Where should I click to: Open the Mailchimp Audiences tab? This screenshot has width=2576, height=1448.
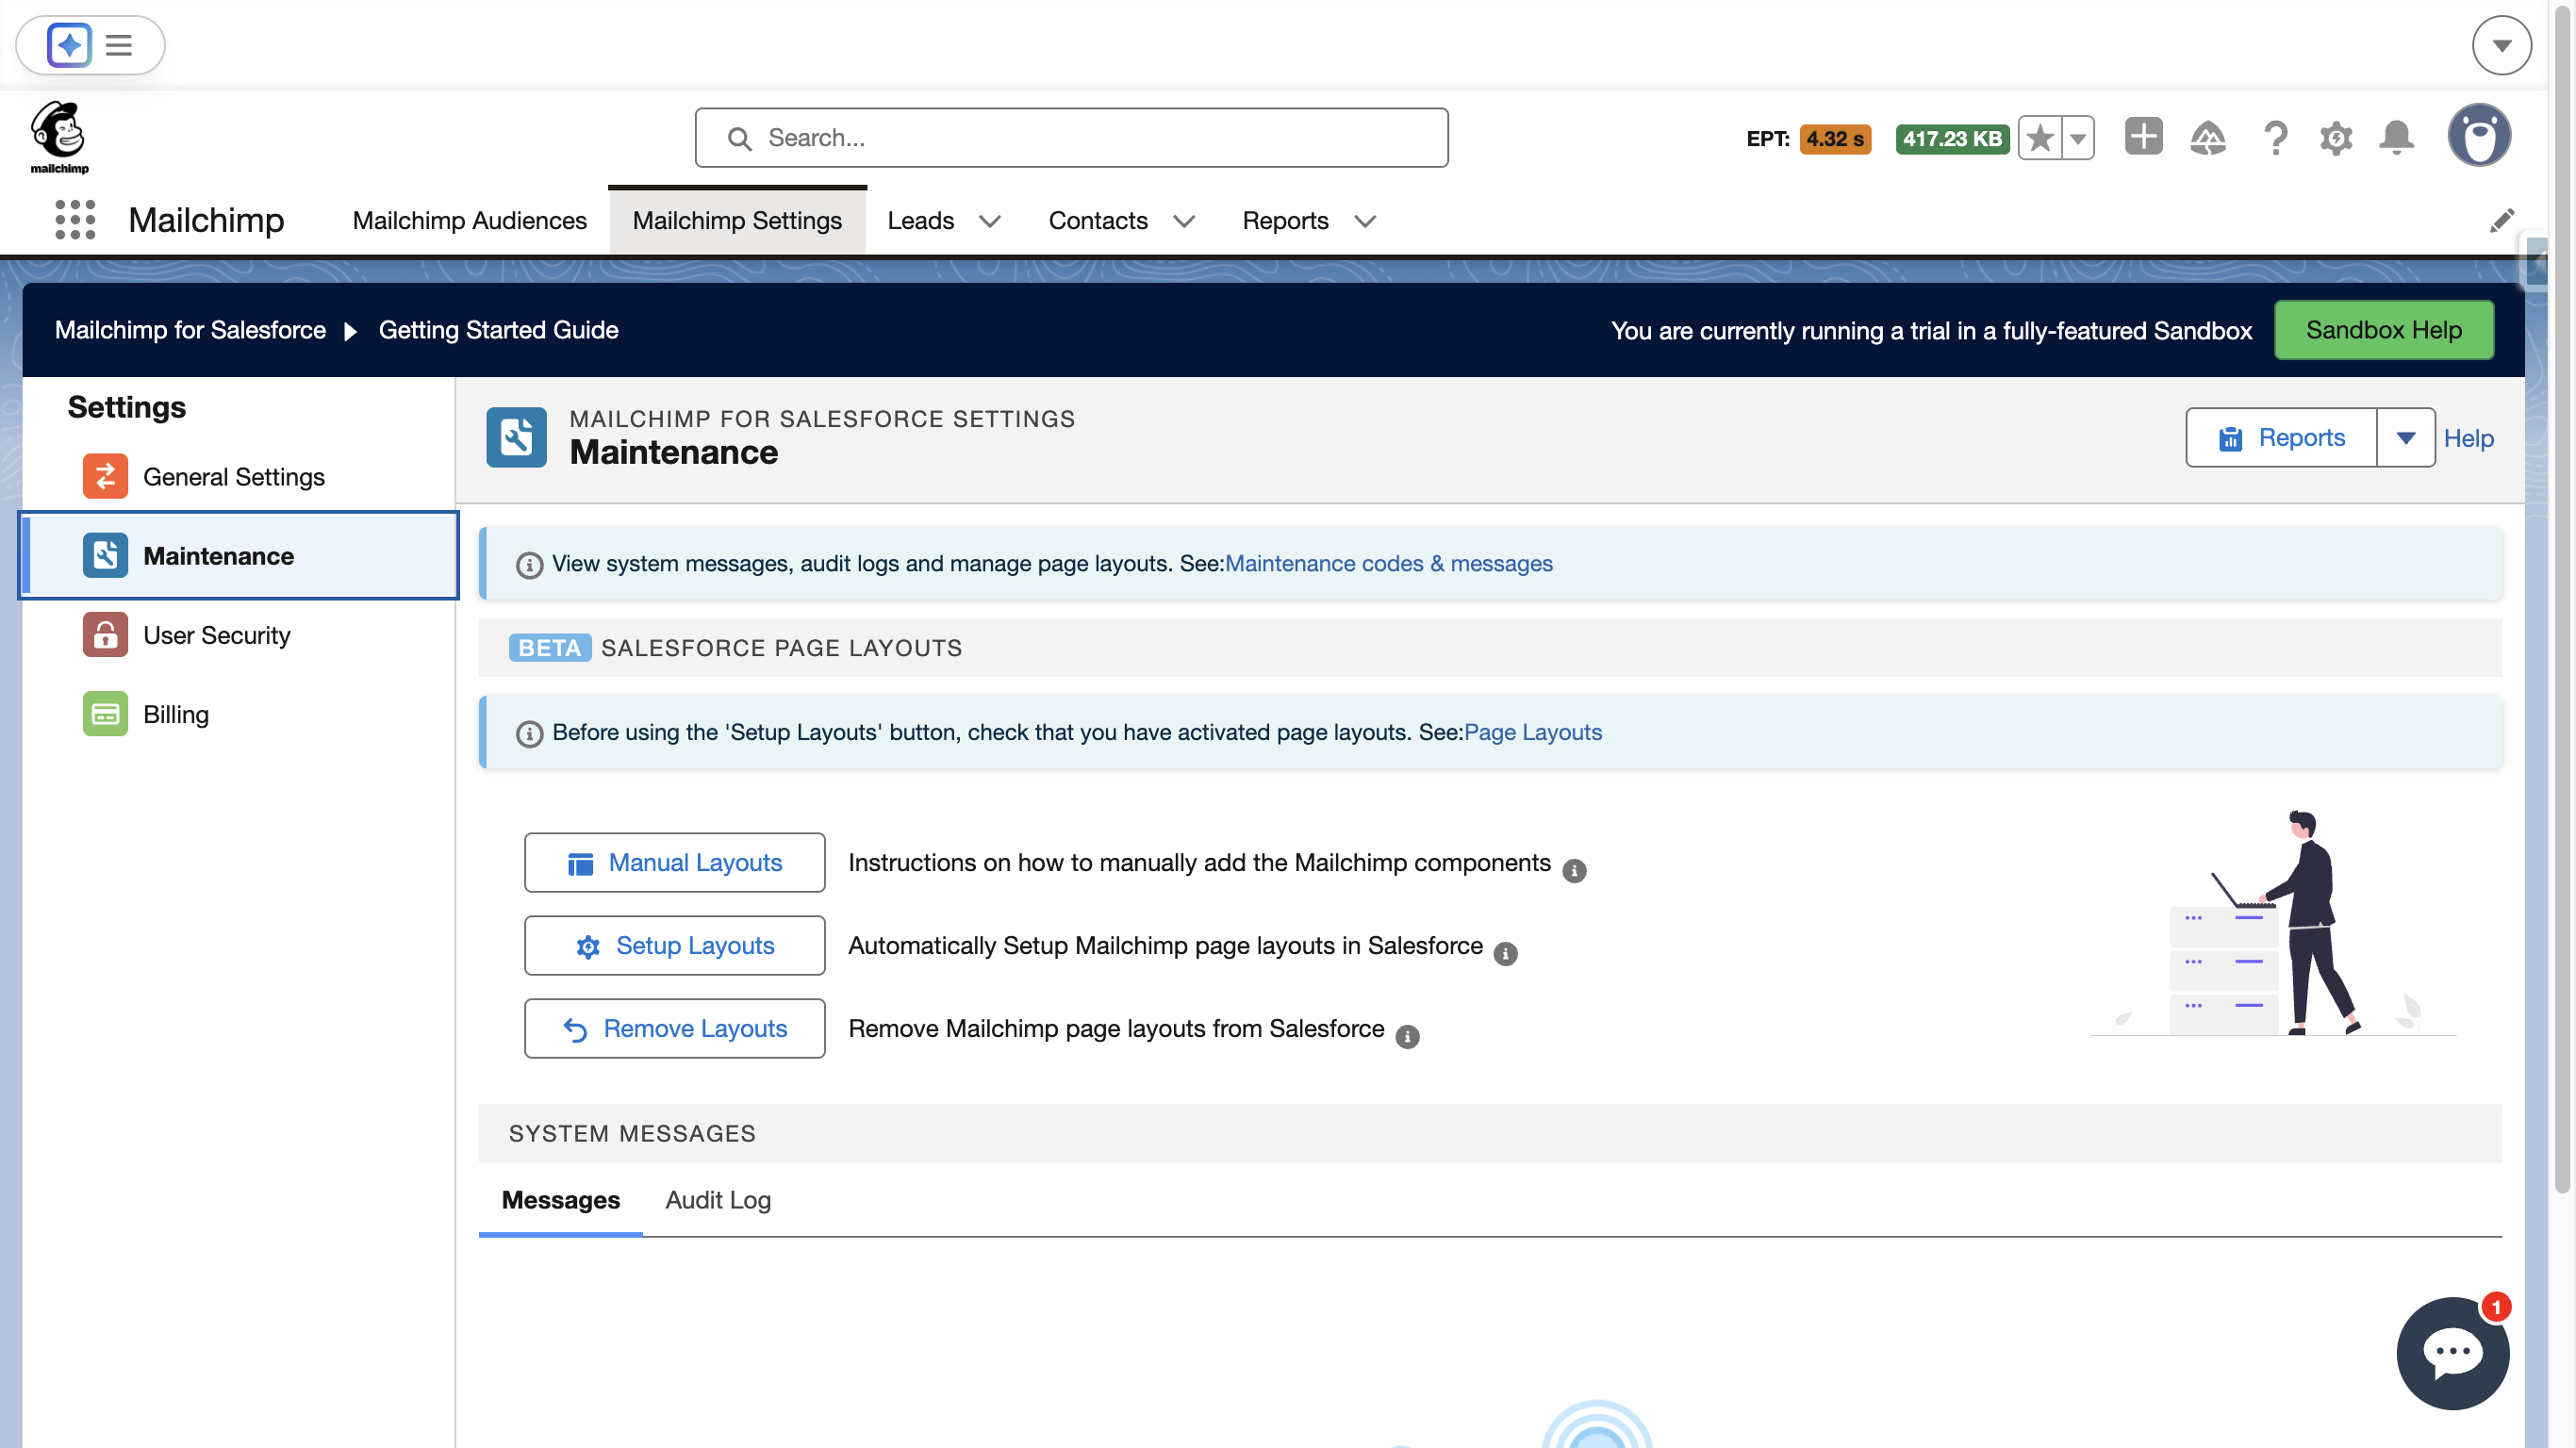(x=469, y=221)
